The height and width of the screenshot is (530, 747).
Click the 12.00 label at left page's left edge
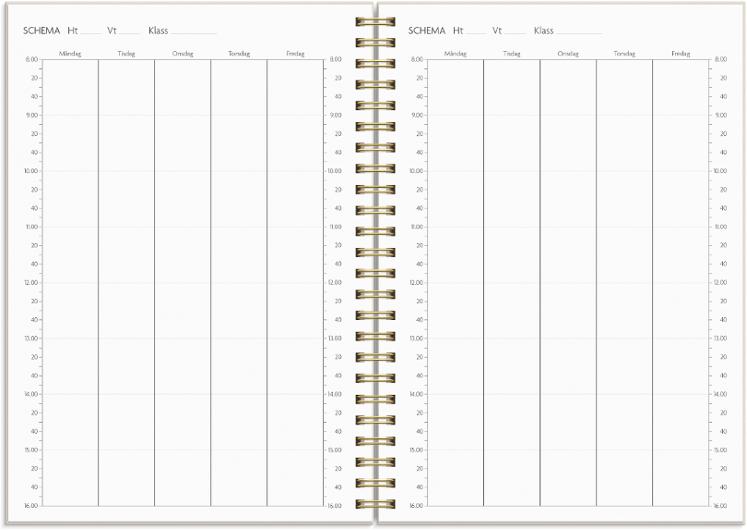[x=31, y=282]
